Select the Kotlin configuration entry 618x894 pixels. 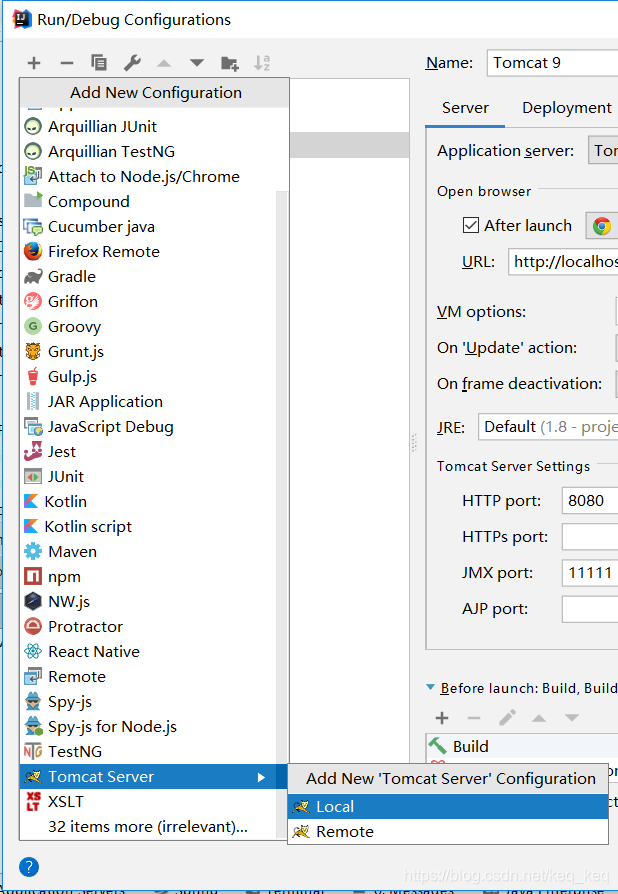coord(148,502)
